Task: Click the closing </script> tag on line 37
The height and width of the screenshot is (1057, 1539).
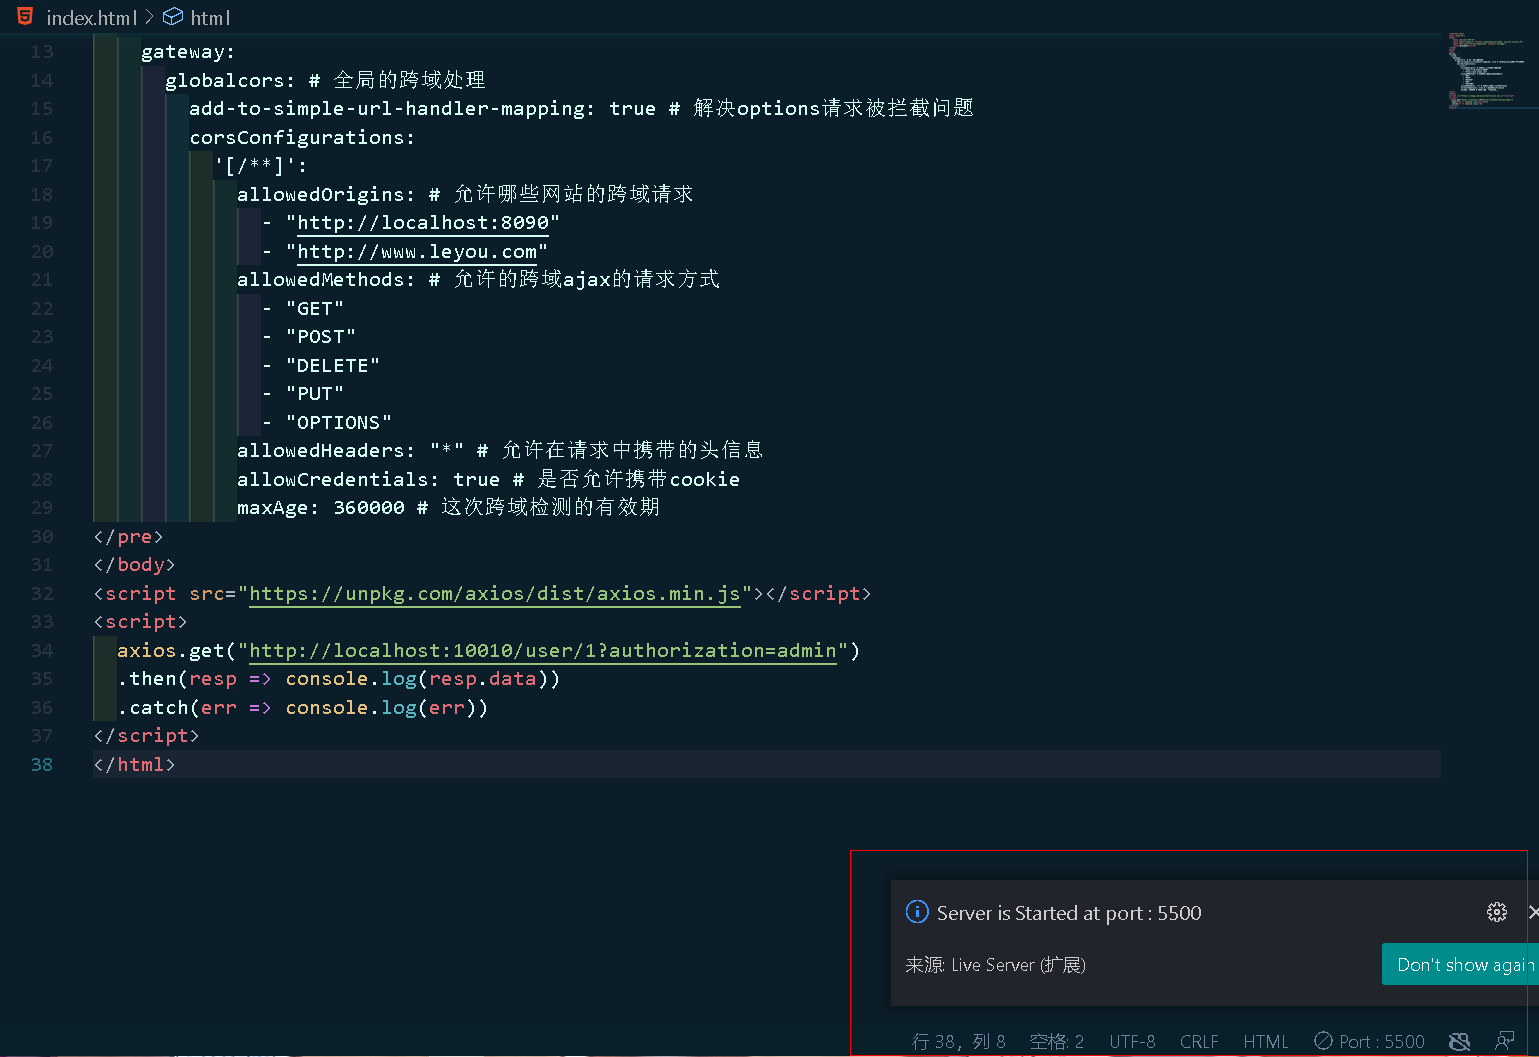Action: (146, 735)
